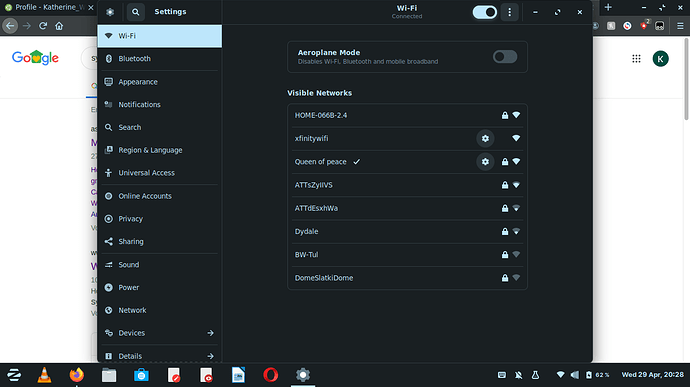Toggle the notifications bell in the system tray
This screenshot has width=690, height=387.
click(x=518, y=375)
